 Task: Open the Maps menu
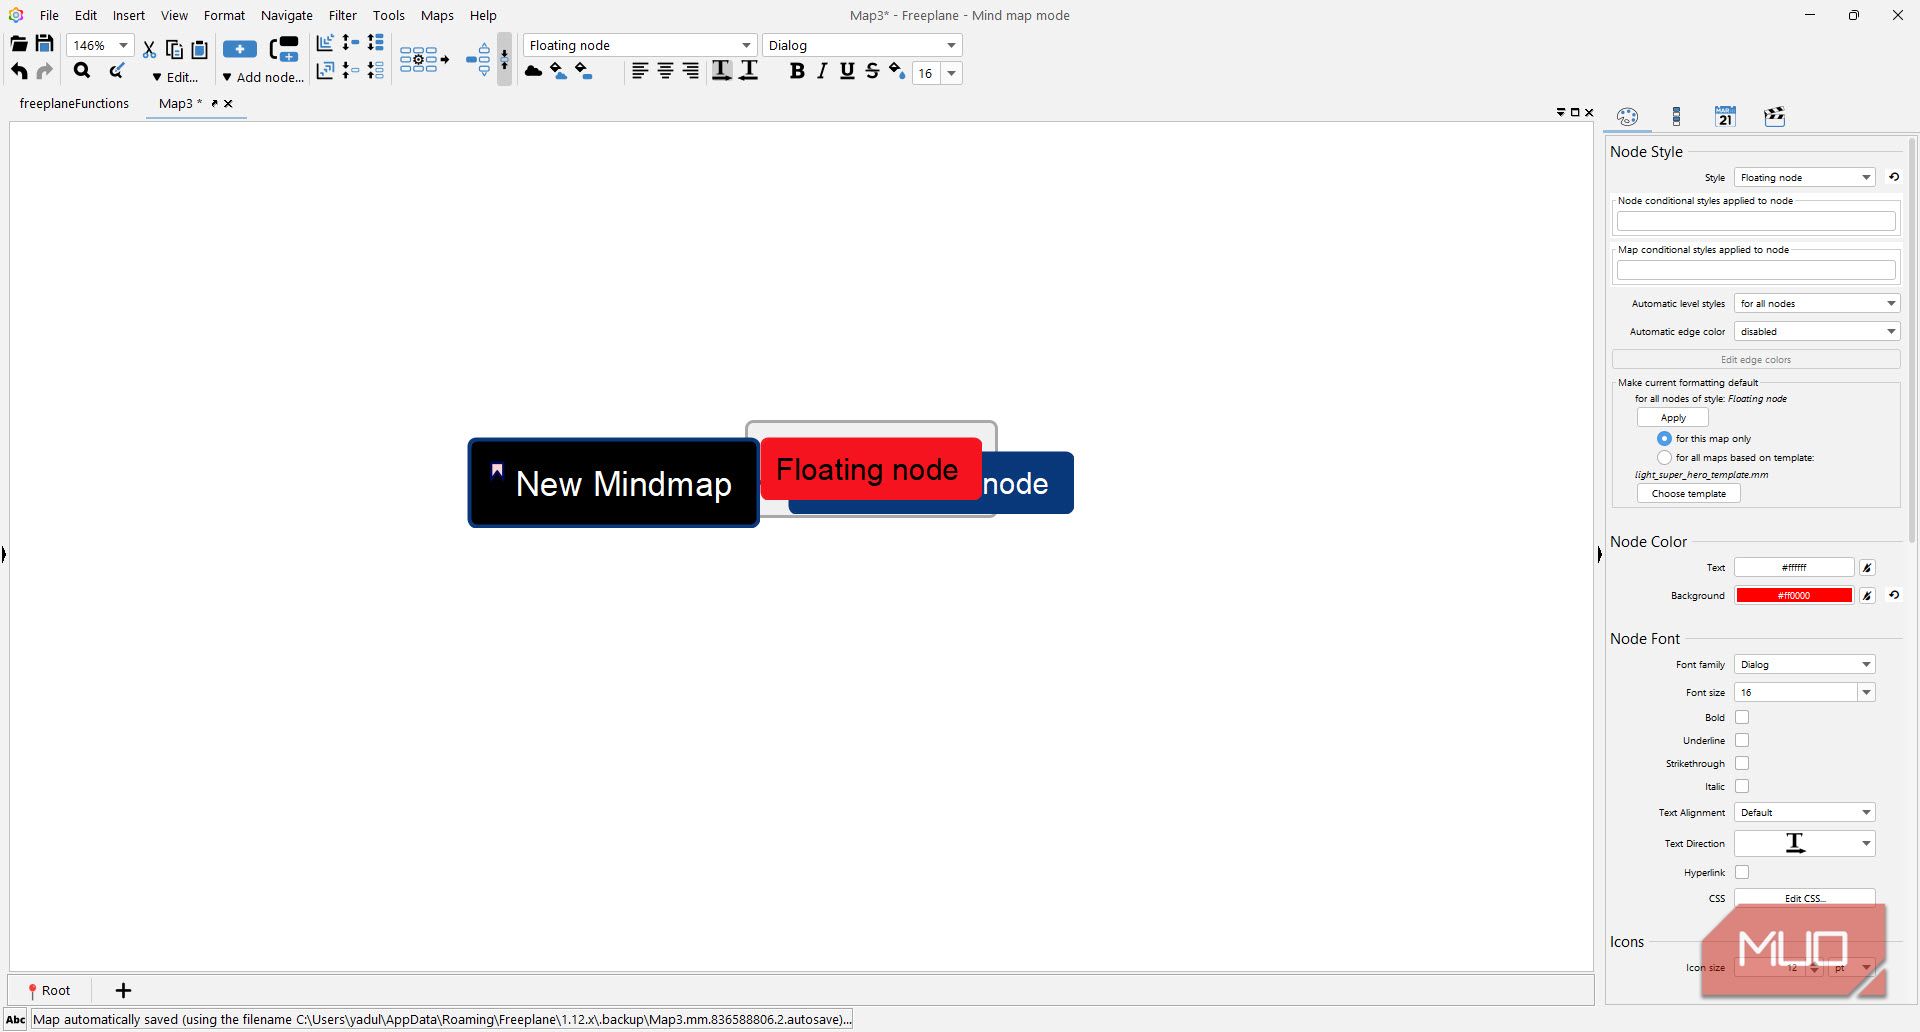click(x=437, y=15)
